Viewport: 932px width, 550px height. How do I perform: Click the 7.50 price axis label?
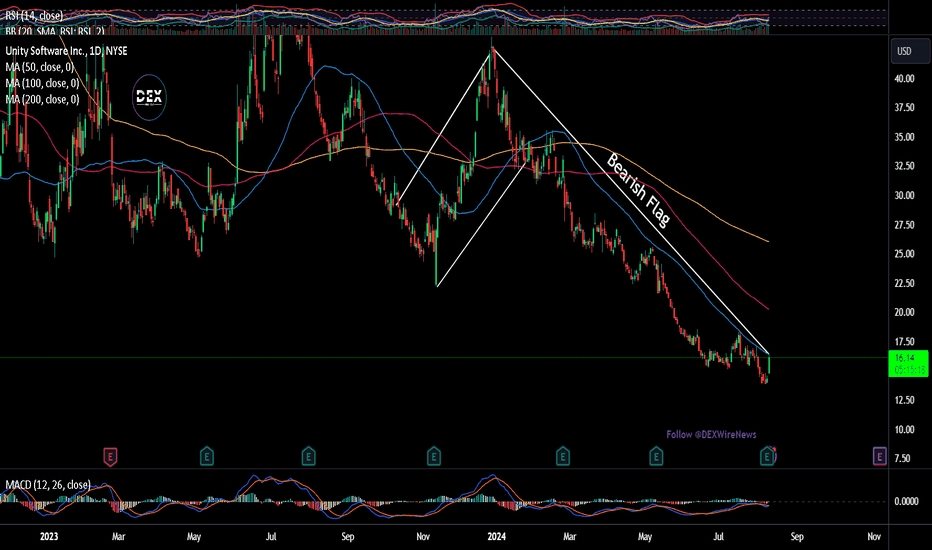pyautogui.click(x=902, y=458)
